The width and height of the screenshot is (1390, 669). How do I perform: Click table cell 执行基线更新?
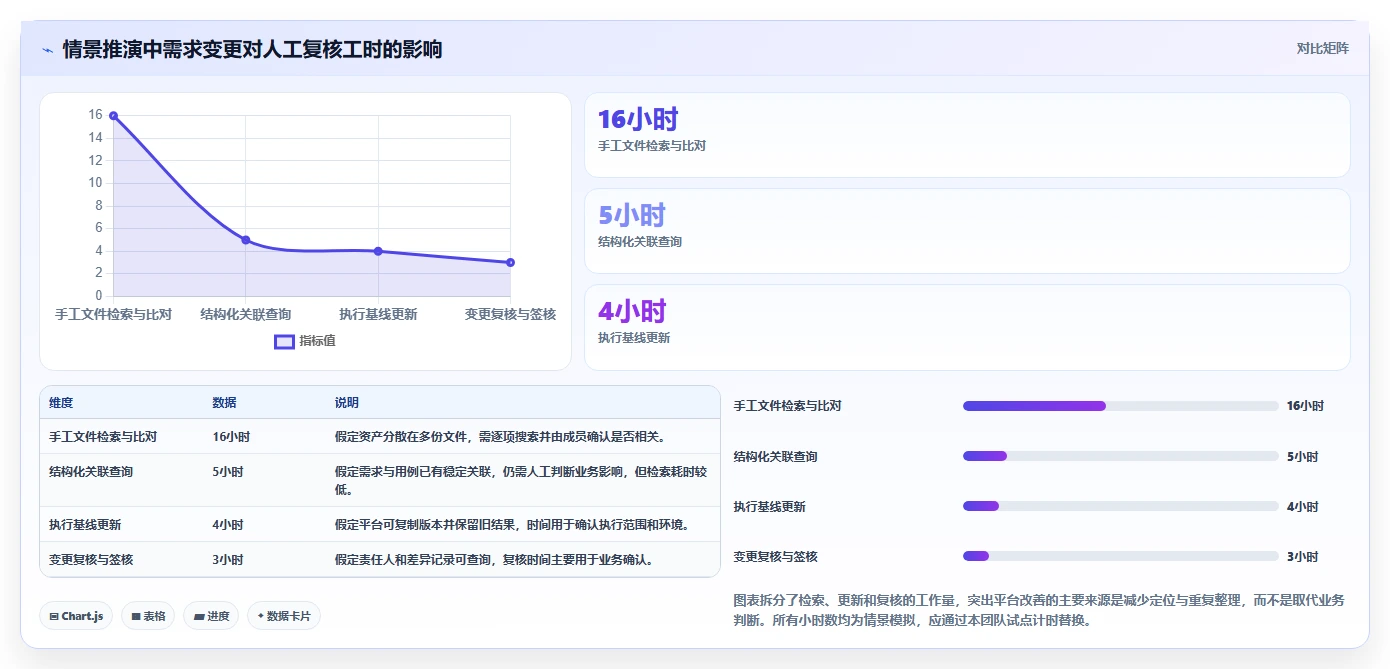[x=85, y=524]
